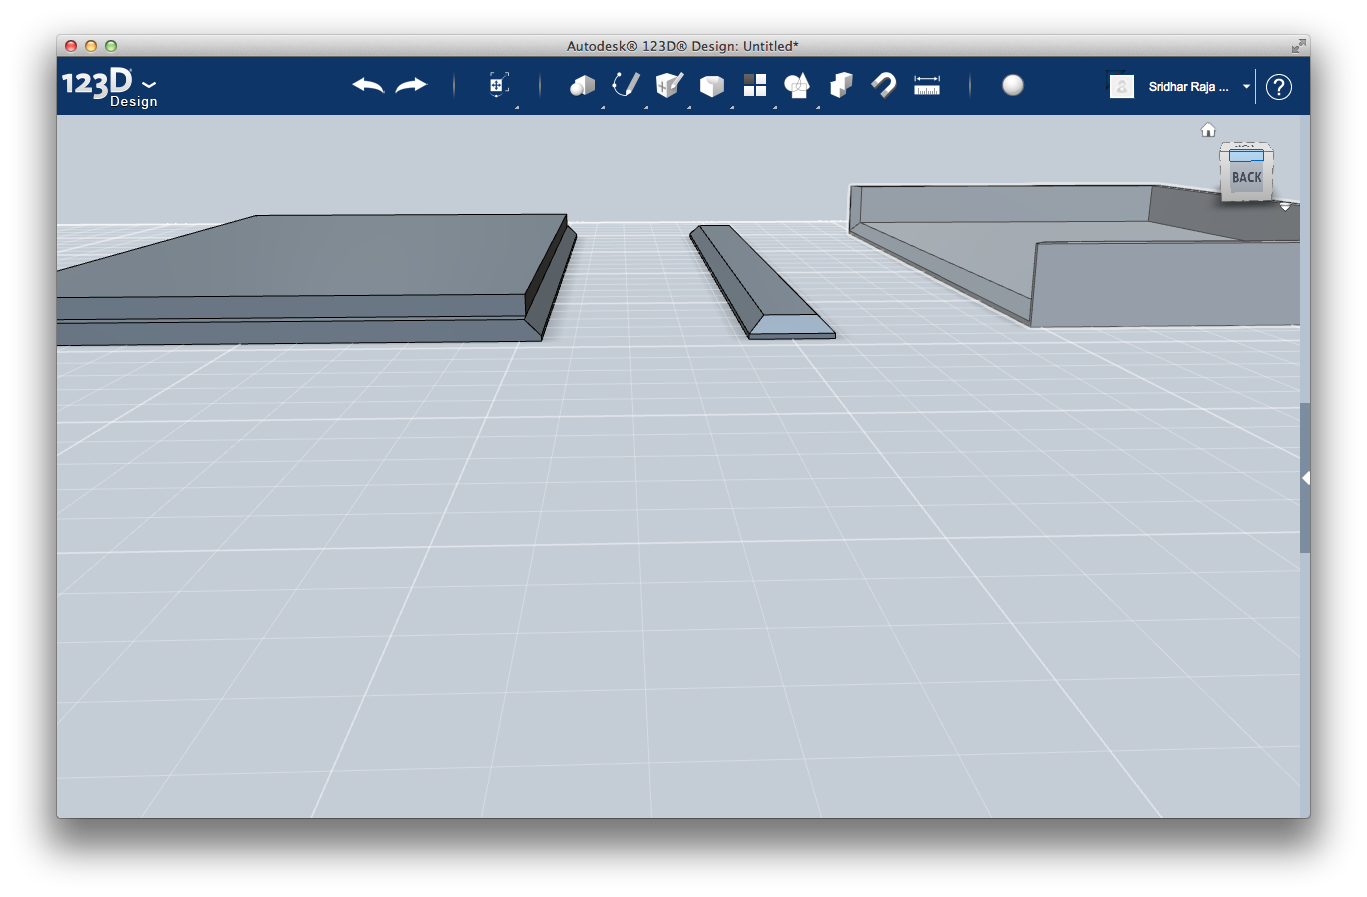The height and width of the screenshot is (897, 1367).
Task: Expand the collapsed right side panel
Action: 1305,478
